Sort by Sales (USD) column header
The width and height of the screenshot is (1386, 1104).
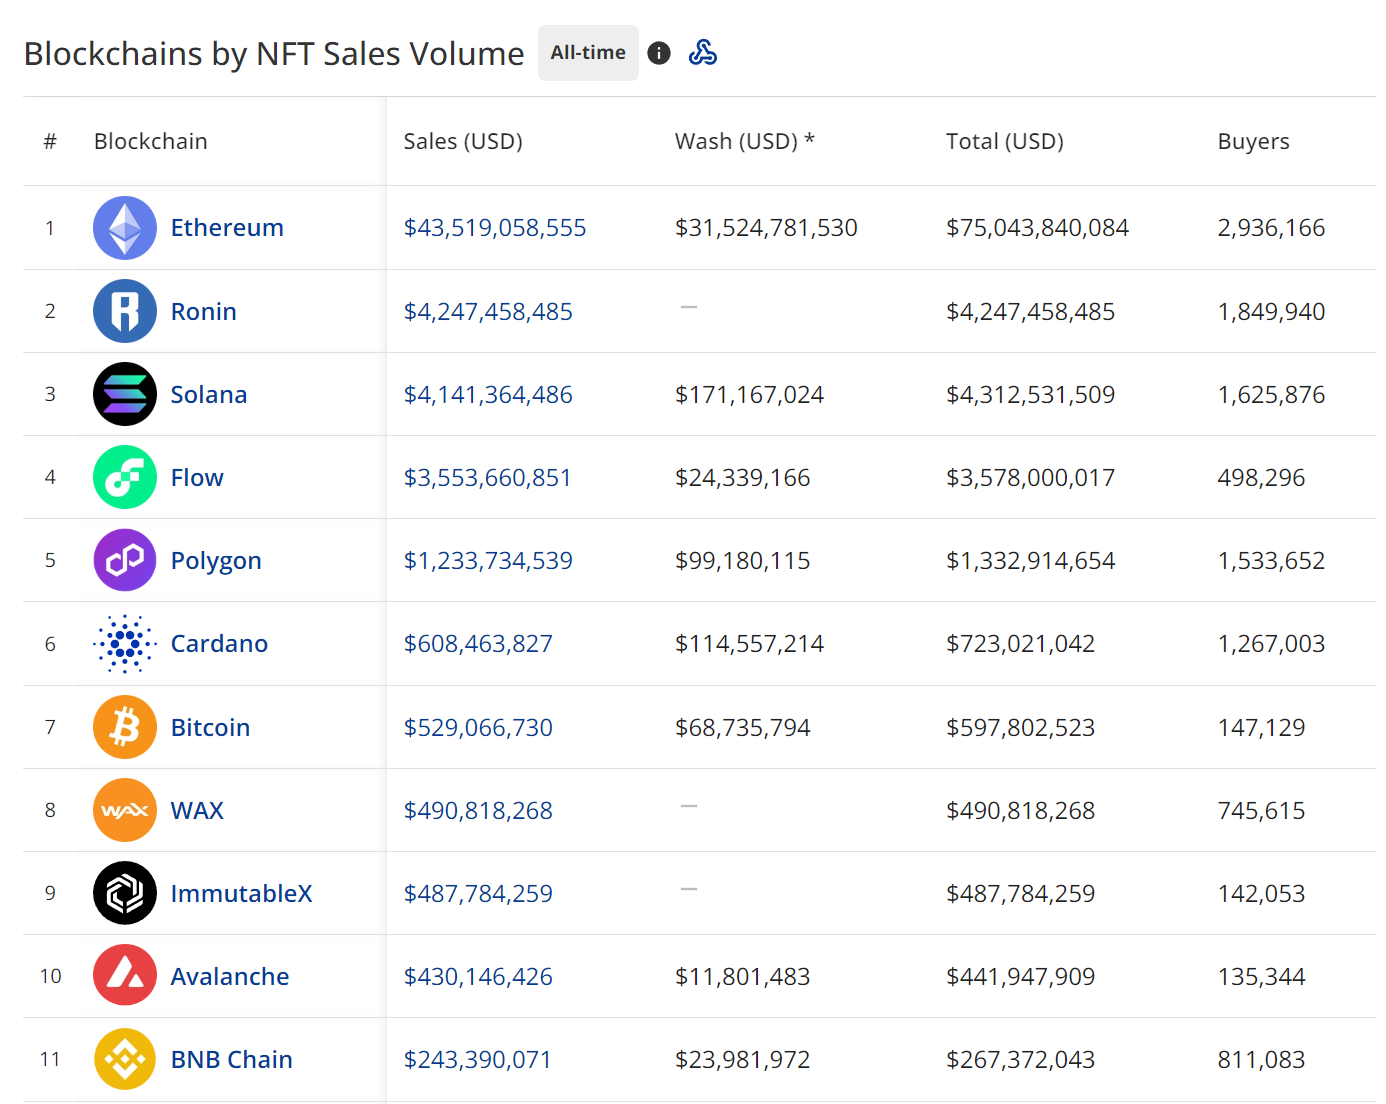click(463, 141)
